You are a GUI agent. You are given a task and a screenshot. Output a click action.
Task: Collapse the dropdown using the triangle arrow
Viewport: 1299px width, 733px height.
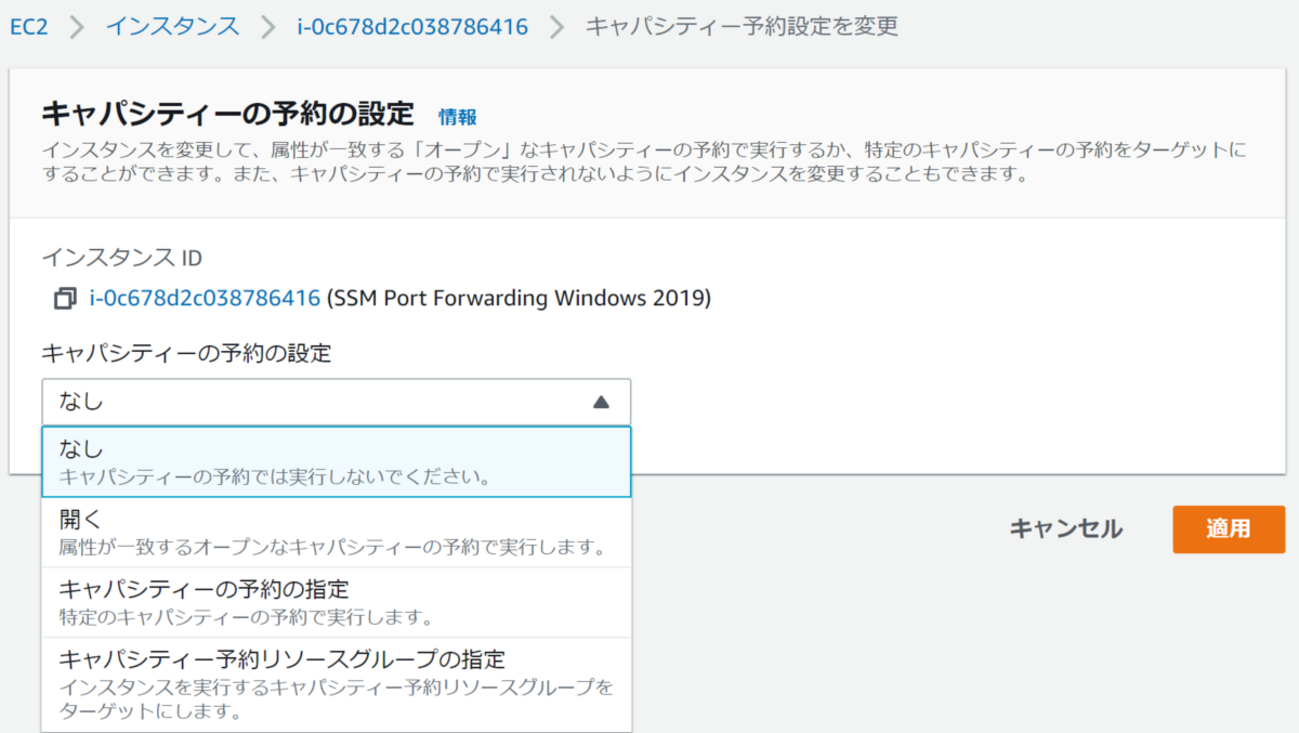(x=600, y=402)
